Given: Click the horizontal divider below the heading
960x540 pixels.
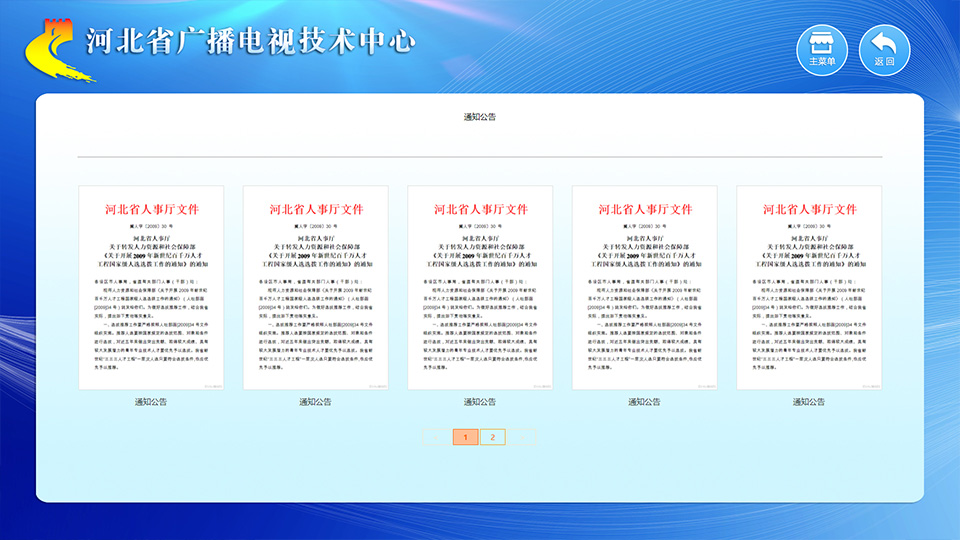Looking at the screenshot, I should [x=480, y=157].
